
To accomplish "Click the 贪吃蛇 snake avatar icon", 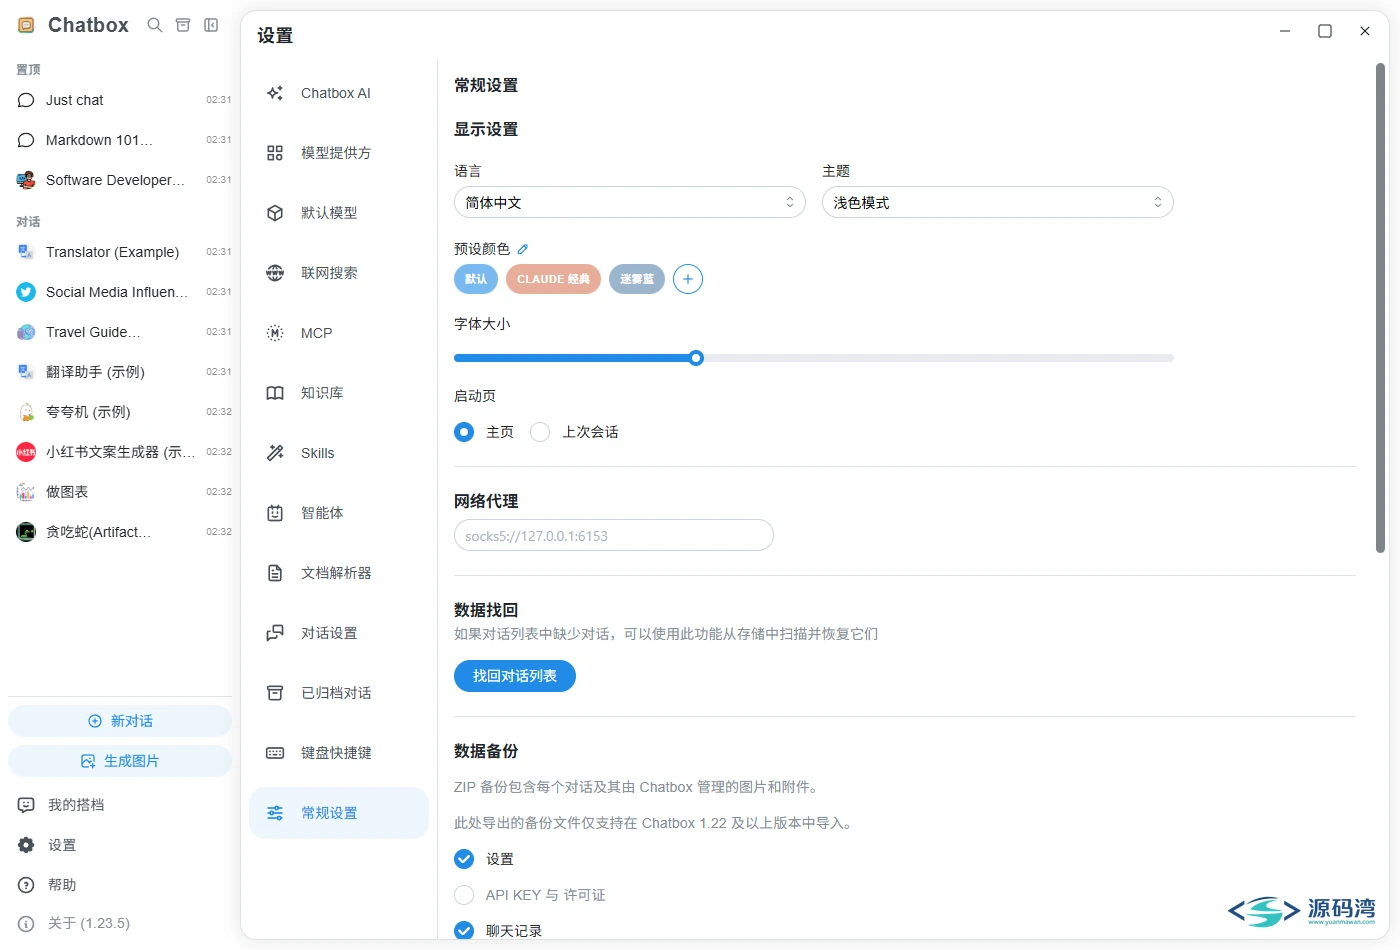I will 26,532.
